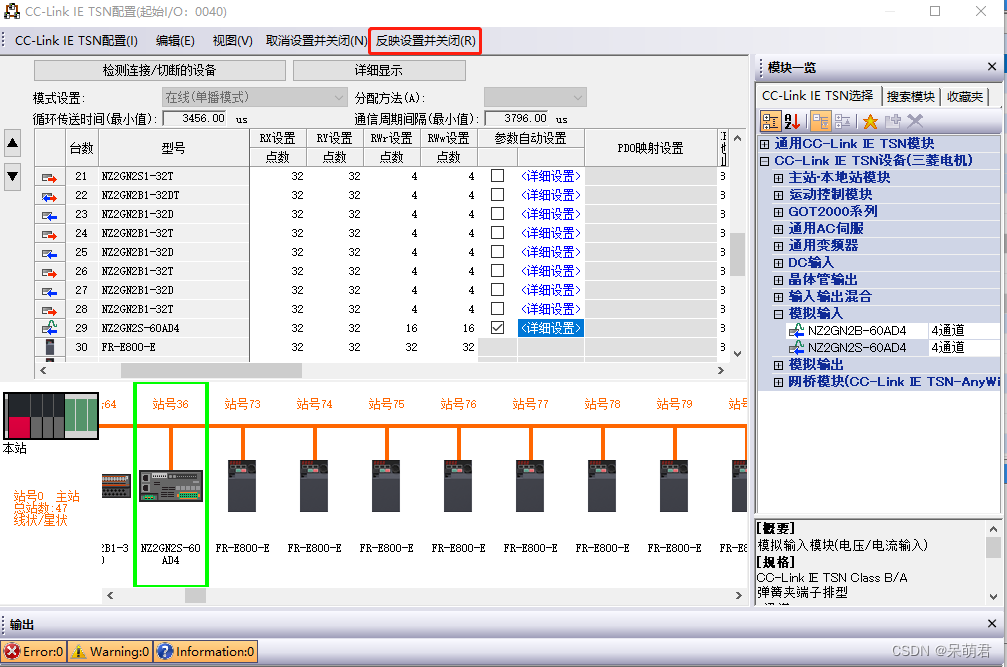The height and width of the screenshot is (667, 1007).
Task: Expand 运动控制模块 tree node
Action: 778,195
